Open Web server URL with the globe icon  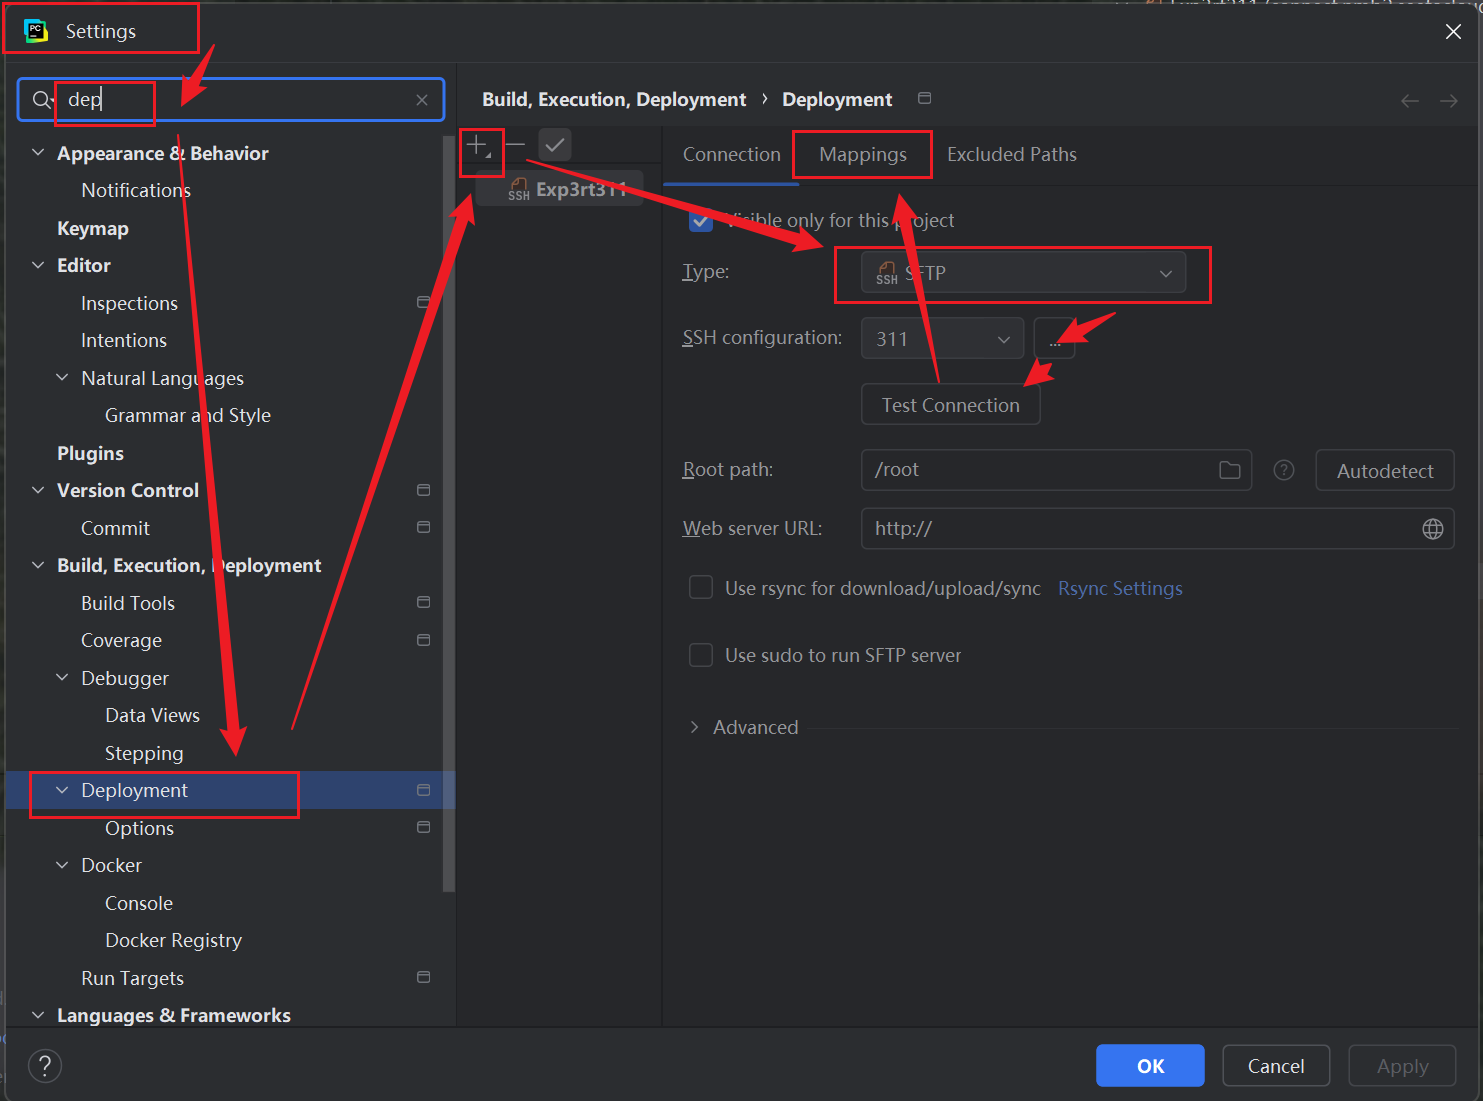point(1433,528)
